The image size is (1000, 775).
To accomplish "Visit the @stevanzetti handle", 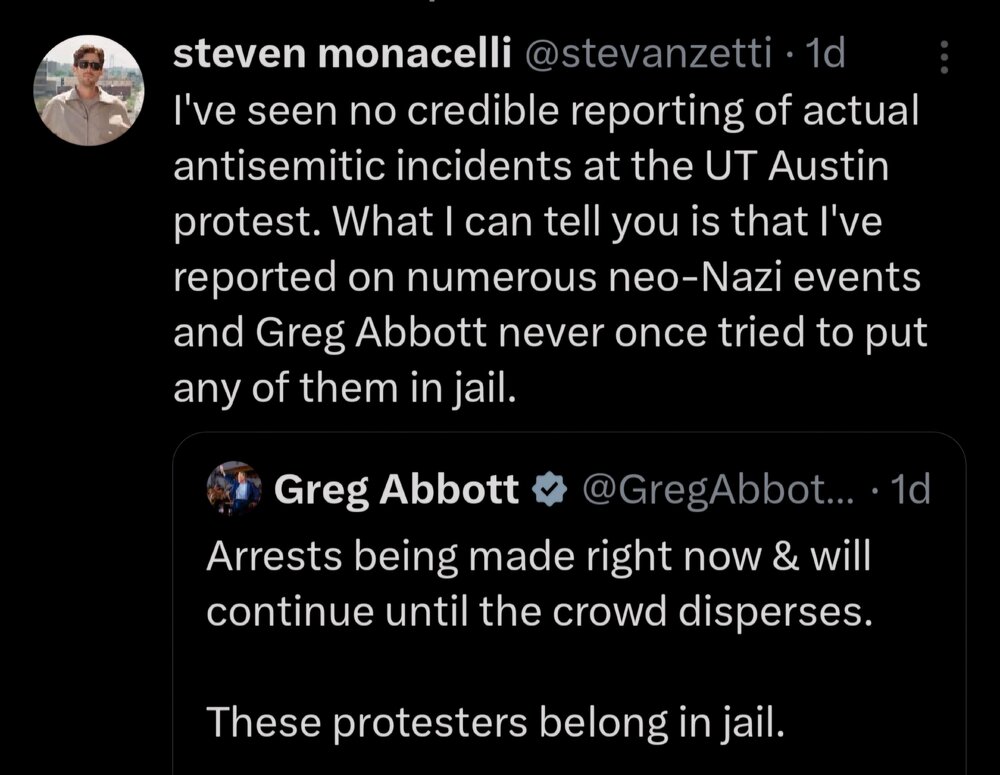I will click(641, 55).
